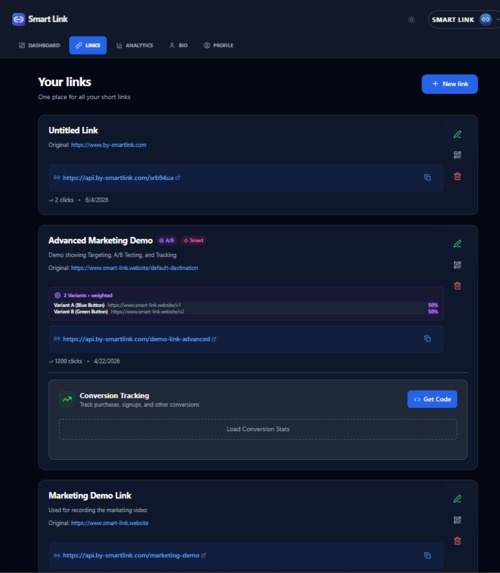
Task: Copy the marketing-demo short link
Action: click(x=427, y=555)
